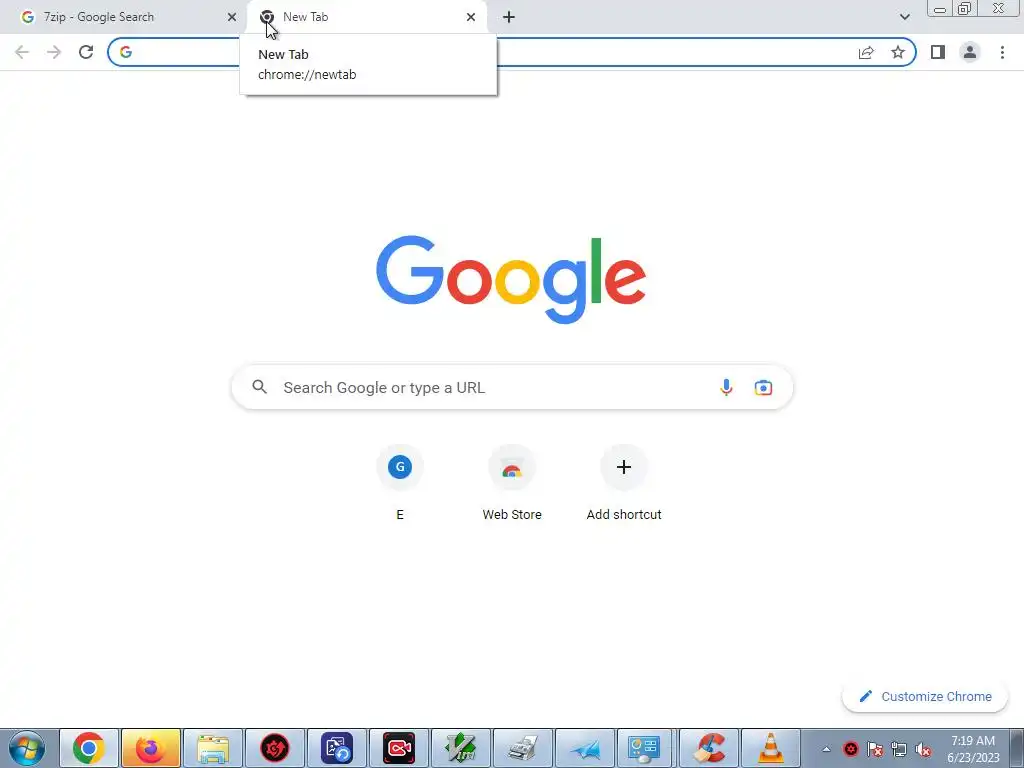Launch Firefox from the taskbar

pos(151,748)
